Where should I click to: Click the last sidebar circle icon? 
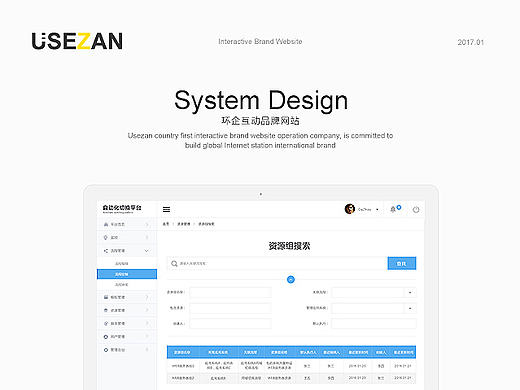[106, 350]
